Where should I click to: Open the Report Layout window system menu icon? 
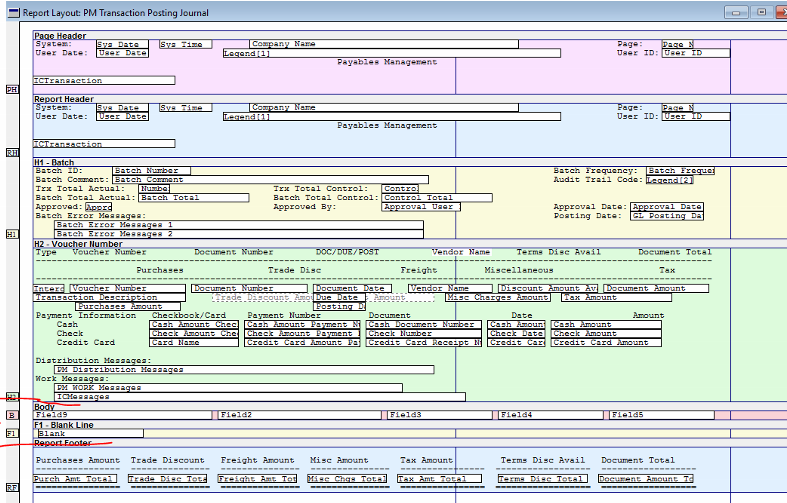14,13
